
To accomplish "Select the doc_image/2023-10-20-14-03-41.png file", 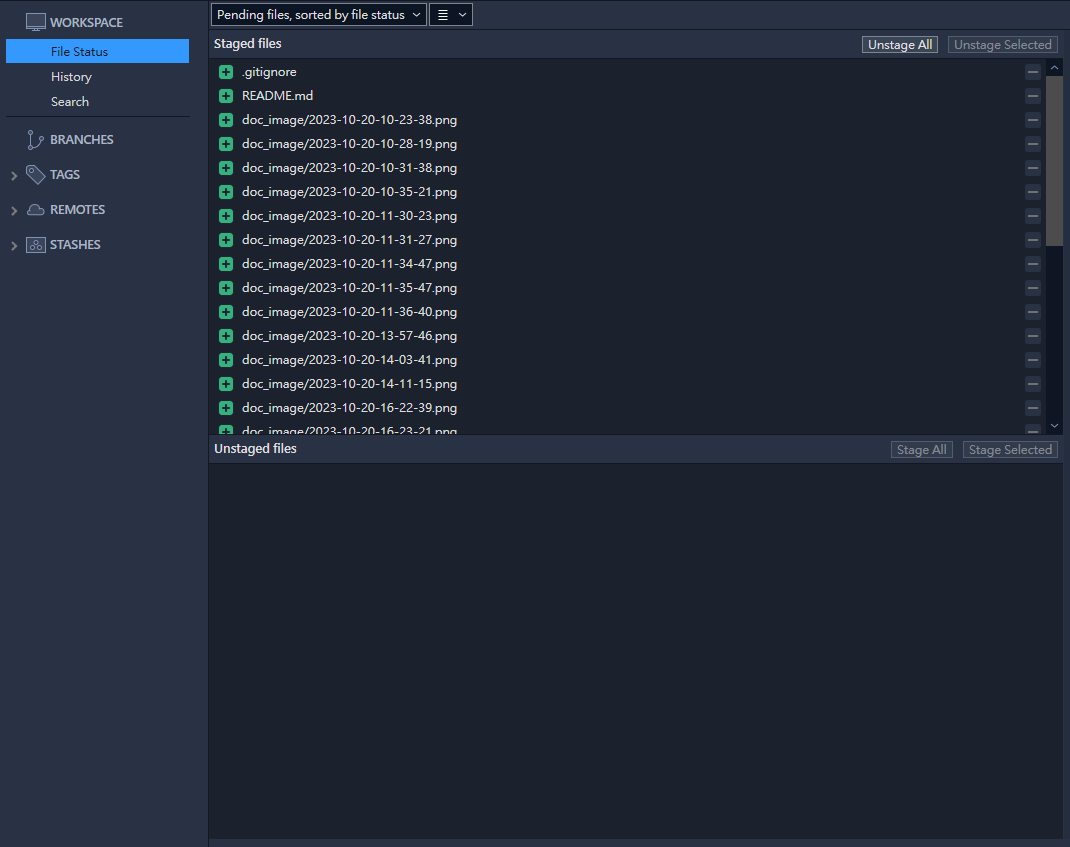I will pos(349,360).
